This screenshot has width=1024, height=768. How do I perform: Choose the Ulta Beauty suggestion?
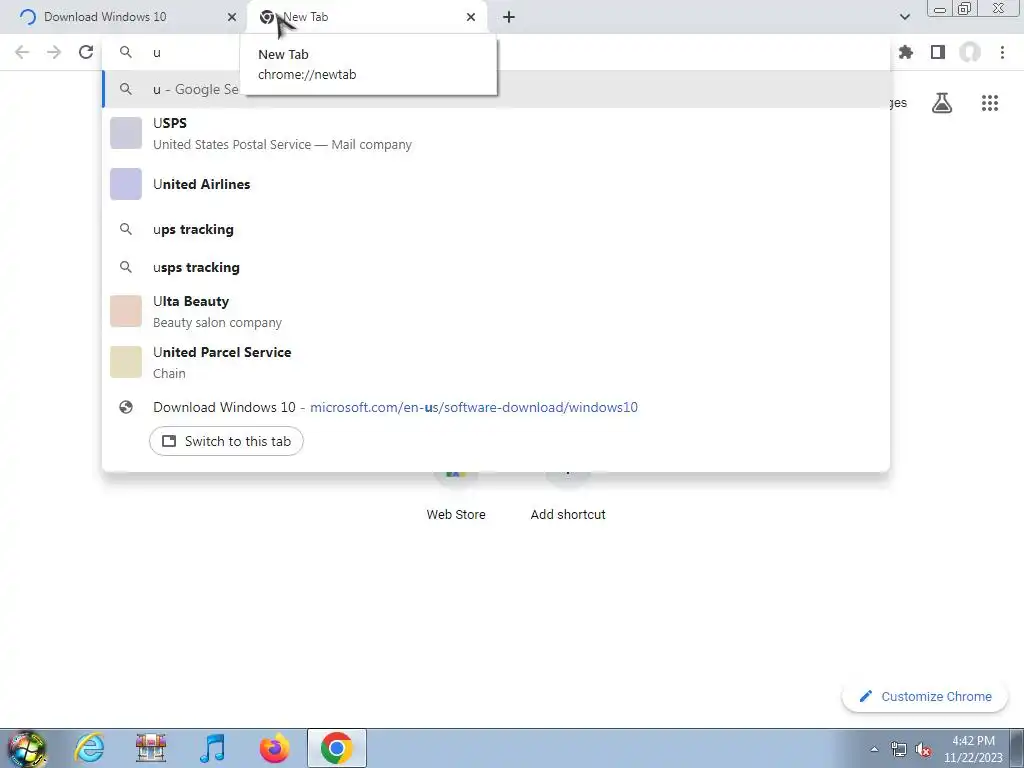[496, 311]
